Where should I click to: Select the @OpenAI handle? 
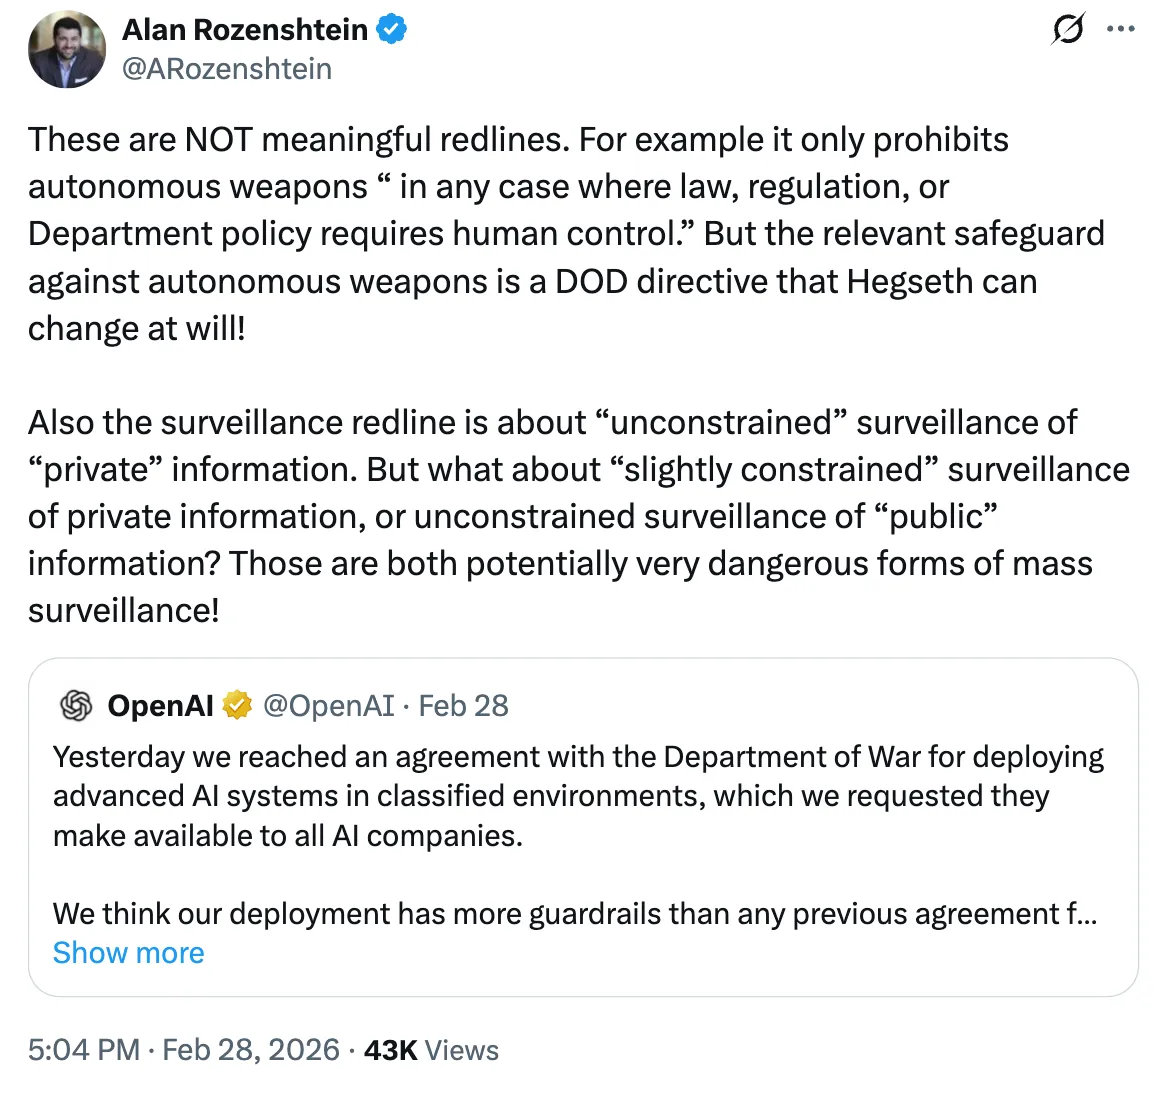328,706
